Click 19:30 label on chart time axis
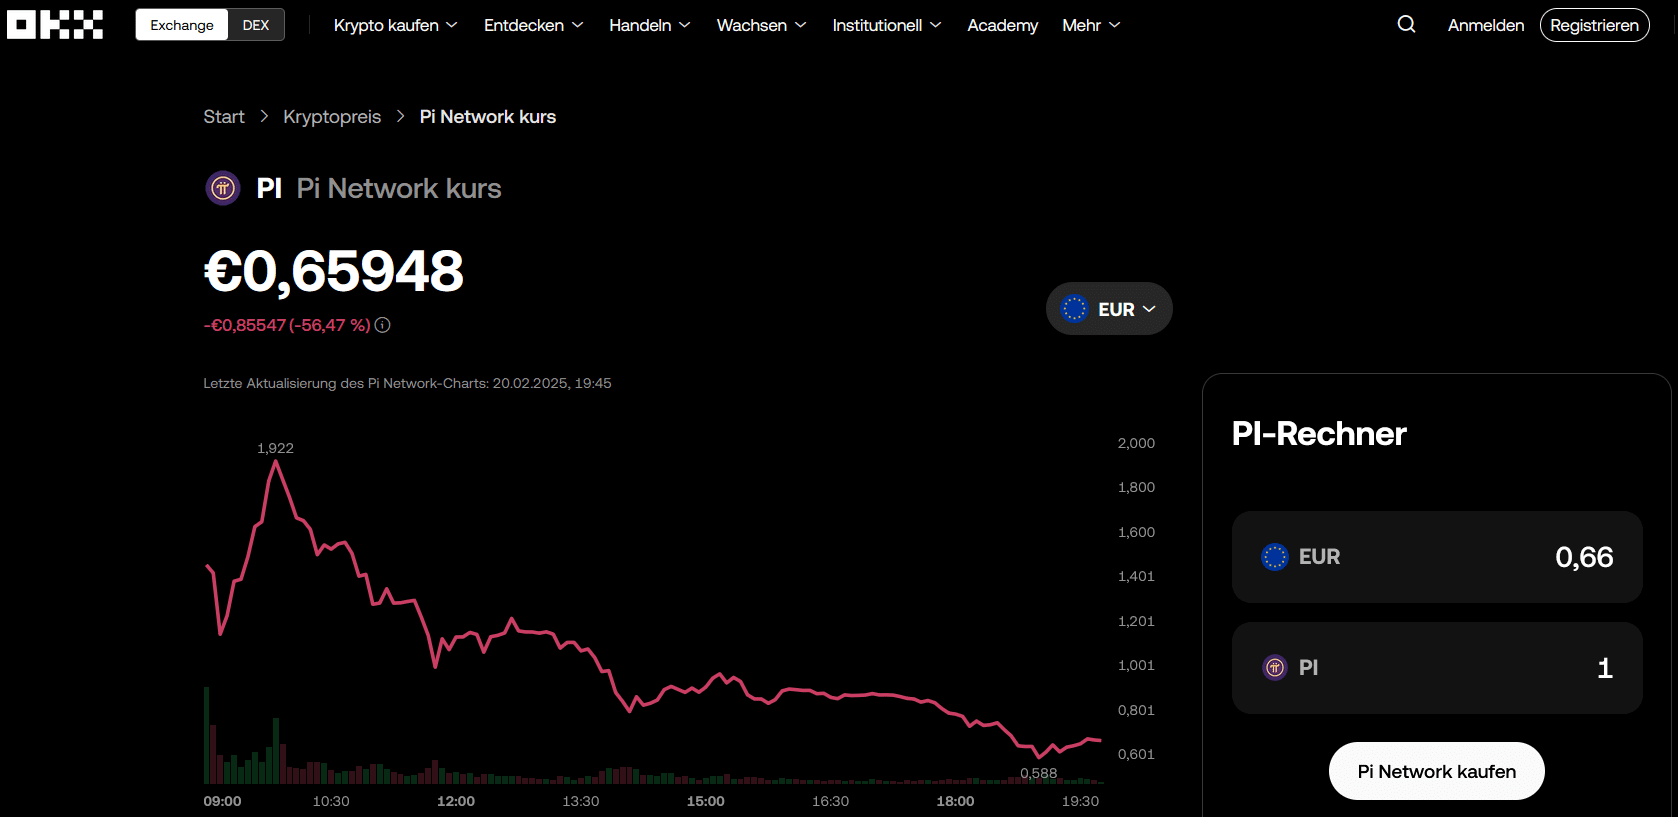This screenshot has width=1678, height=817. click(x=1080, y=801)
